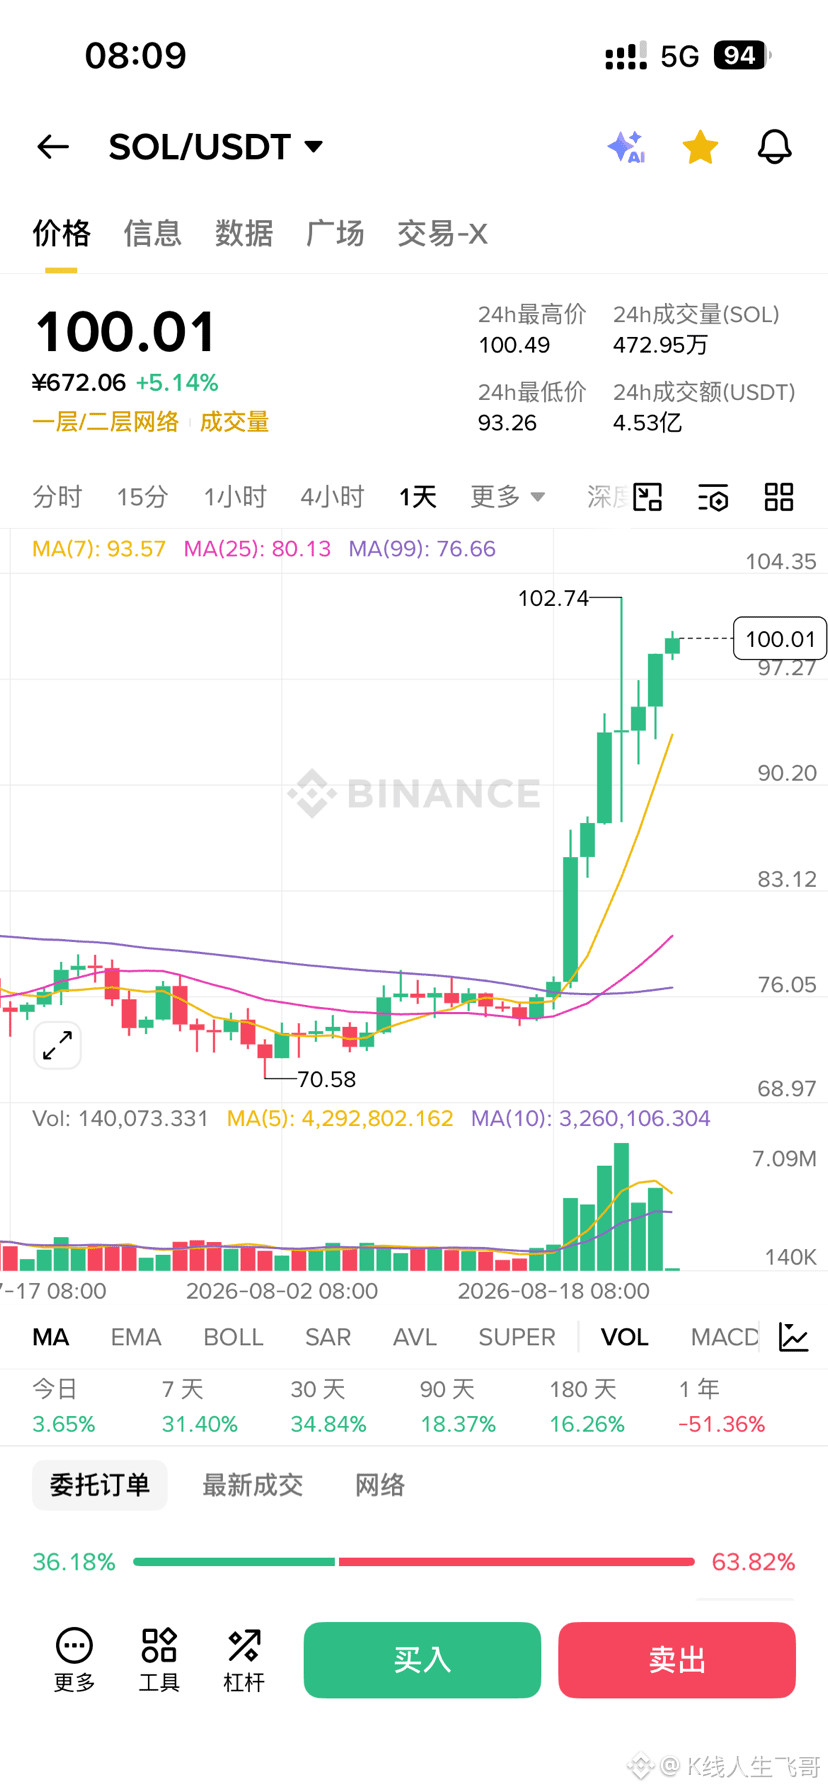Toggle the VOL sub-indicator

[625, 1338]
